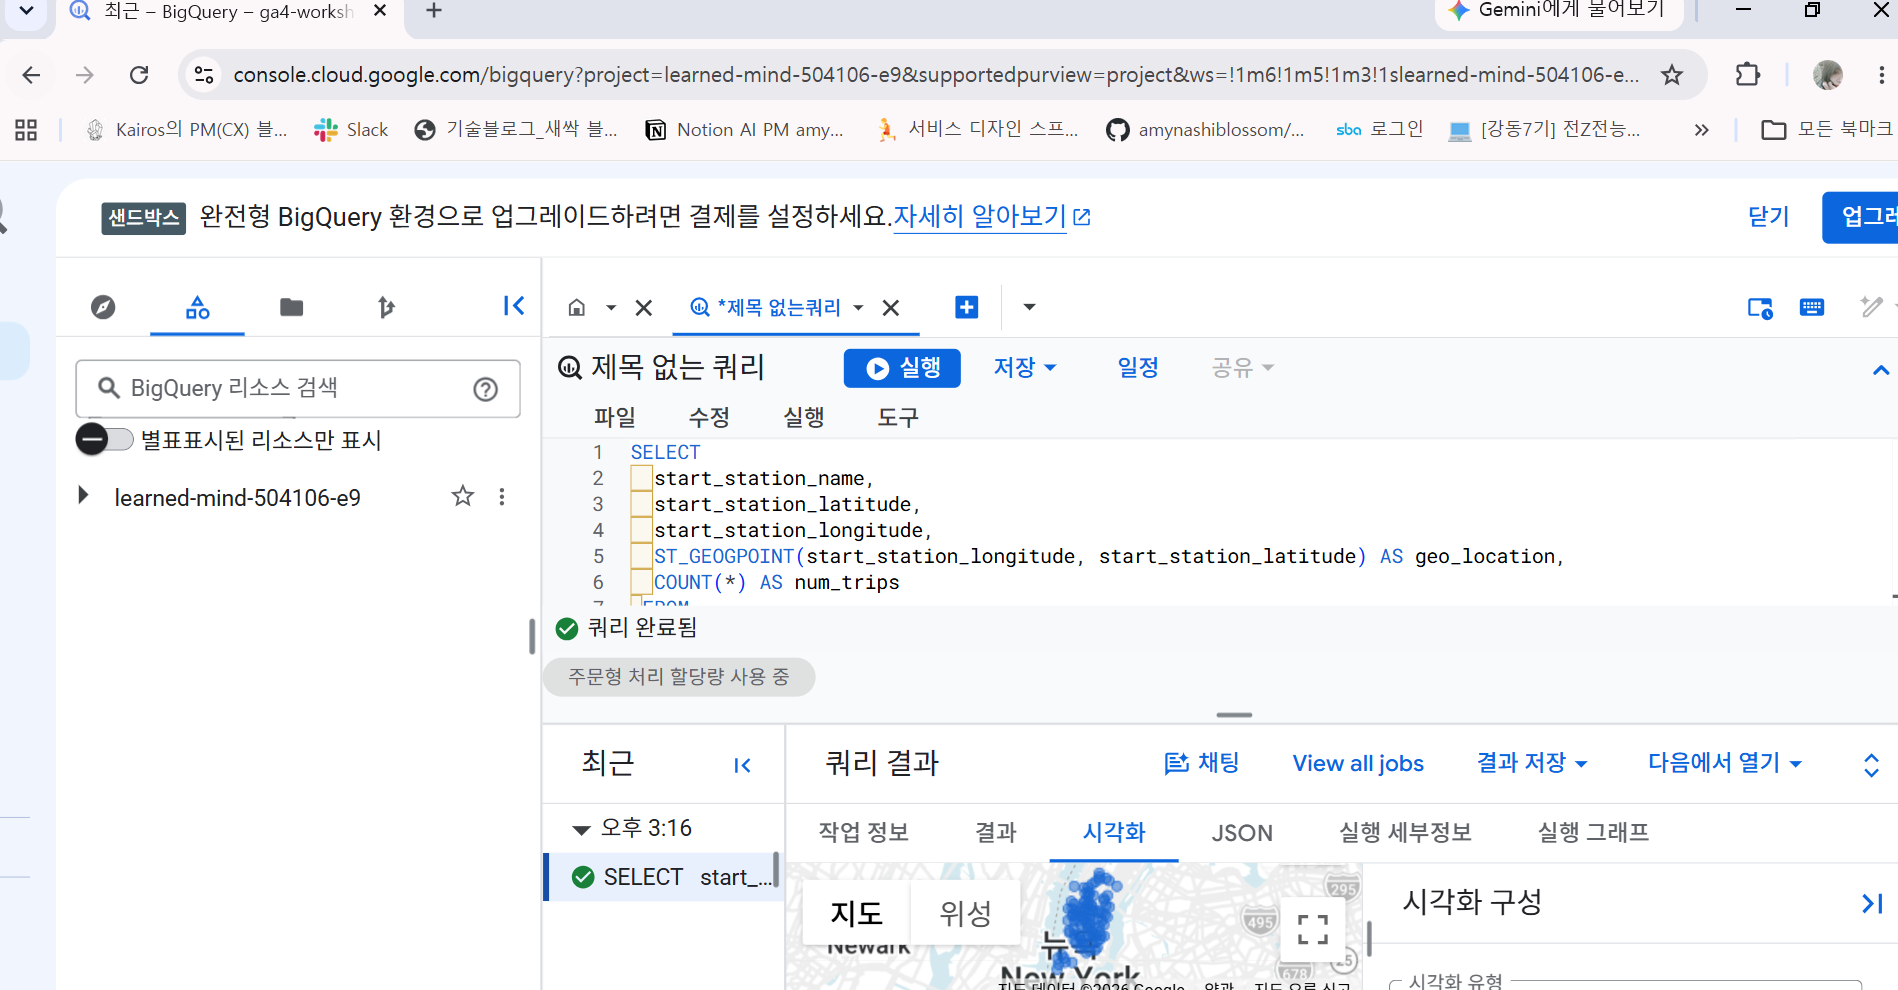1898x990 pixels.
Task: Create a new SQL query tab
Action: [x=967, y=307]
